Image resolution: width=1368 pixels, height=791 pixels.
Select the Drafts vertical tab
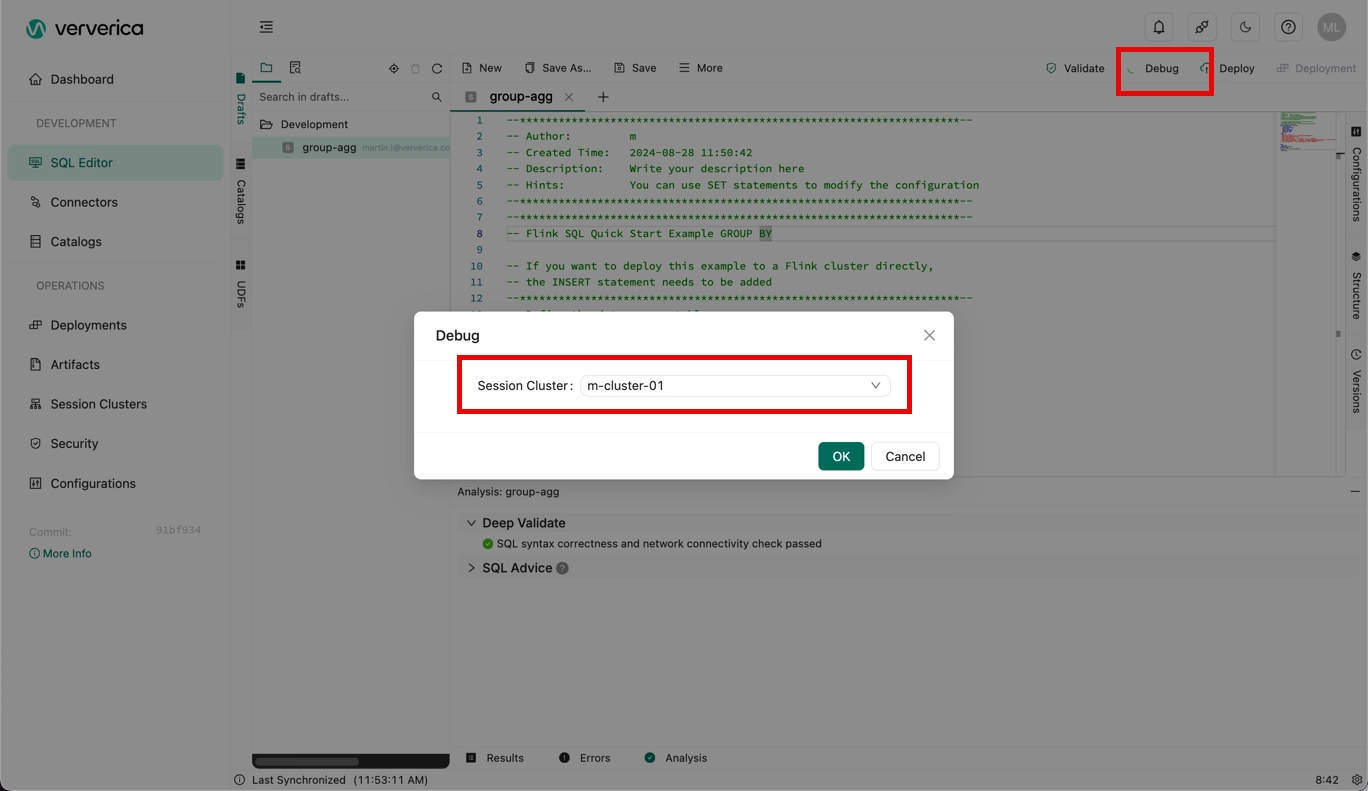240,98
